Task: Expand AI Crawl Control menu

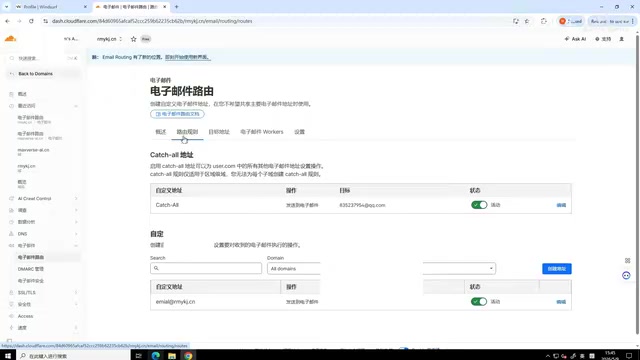Action: (x=76, y=199)
